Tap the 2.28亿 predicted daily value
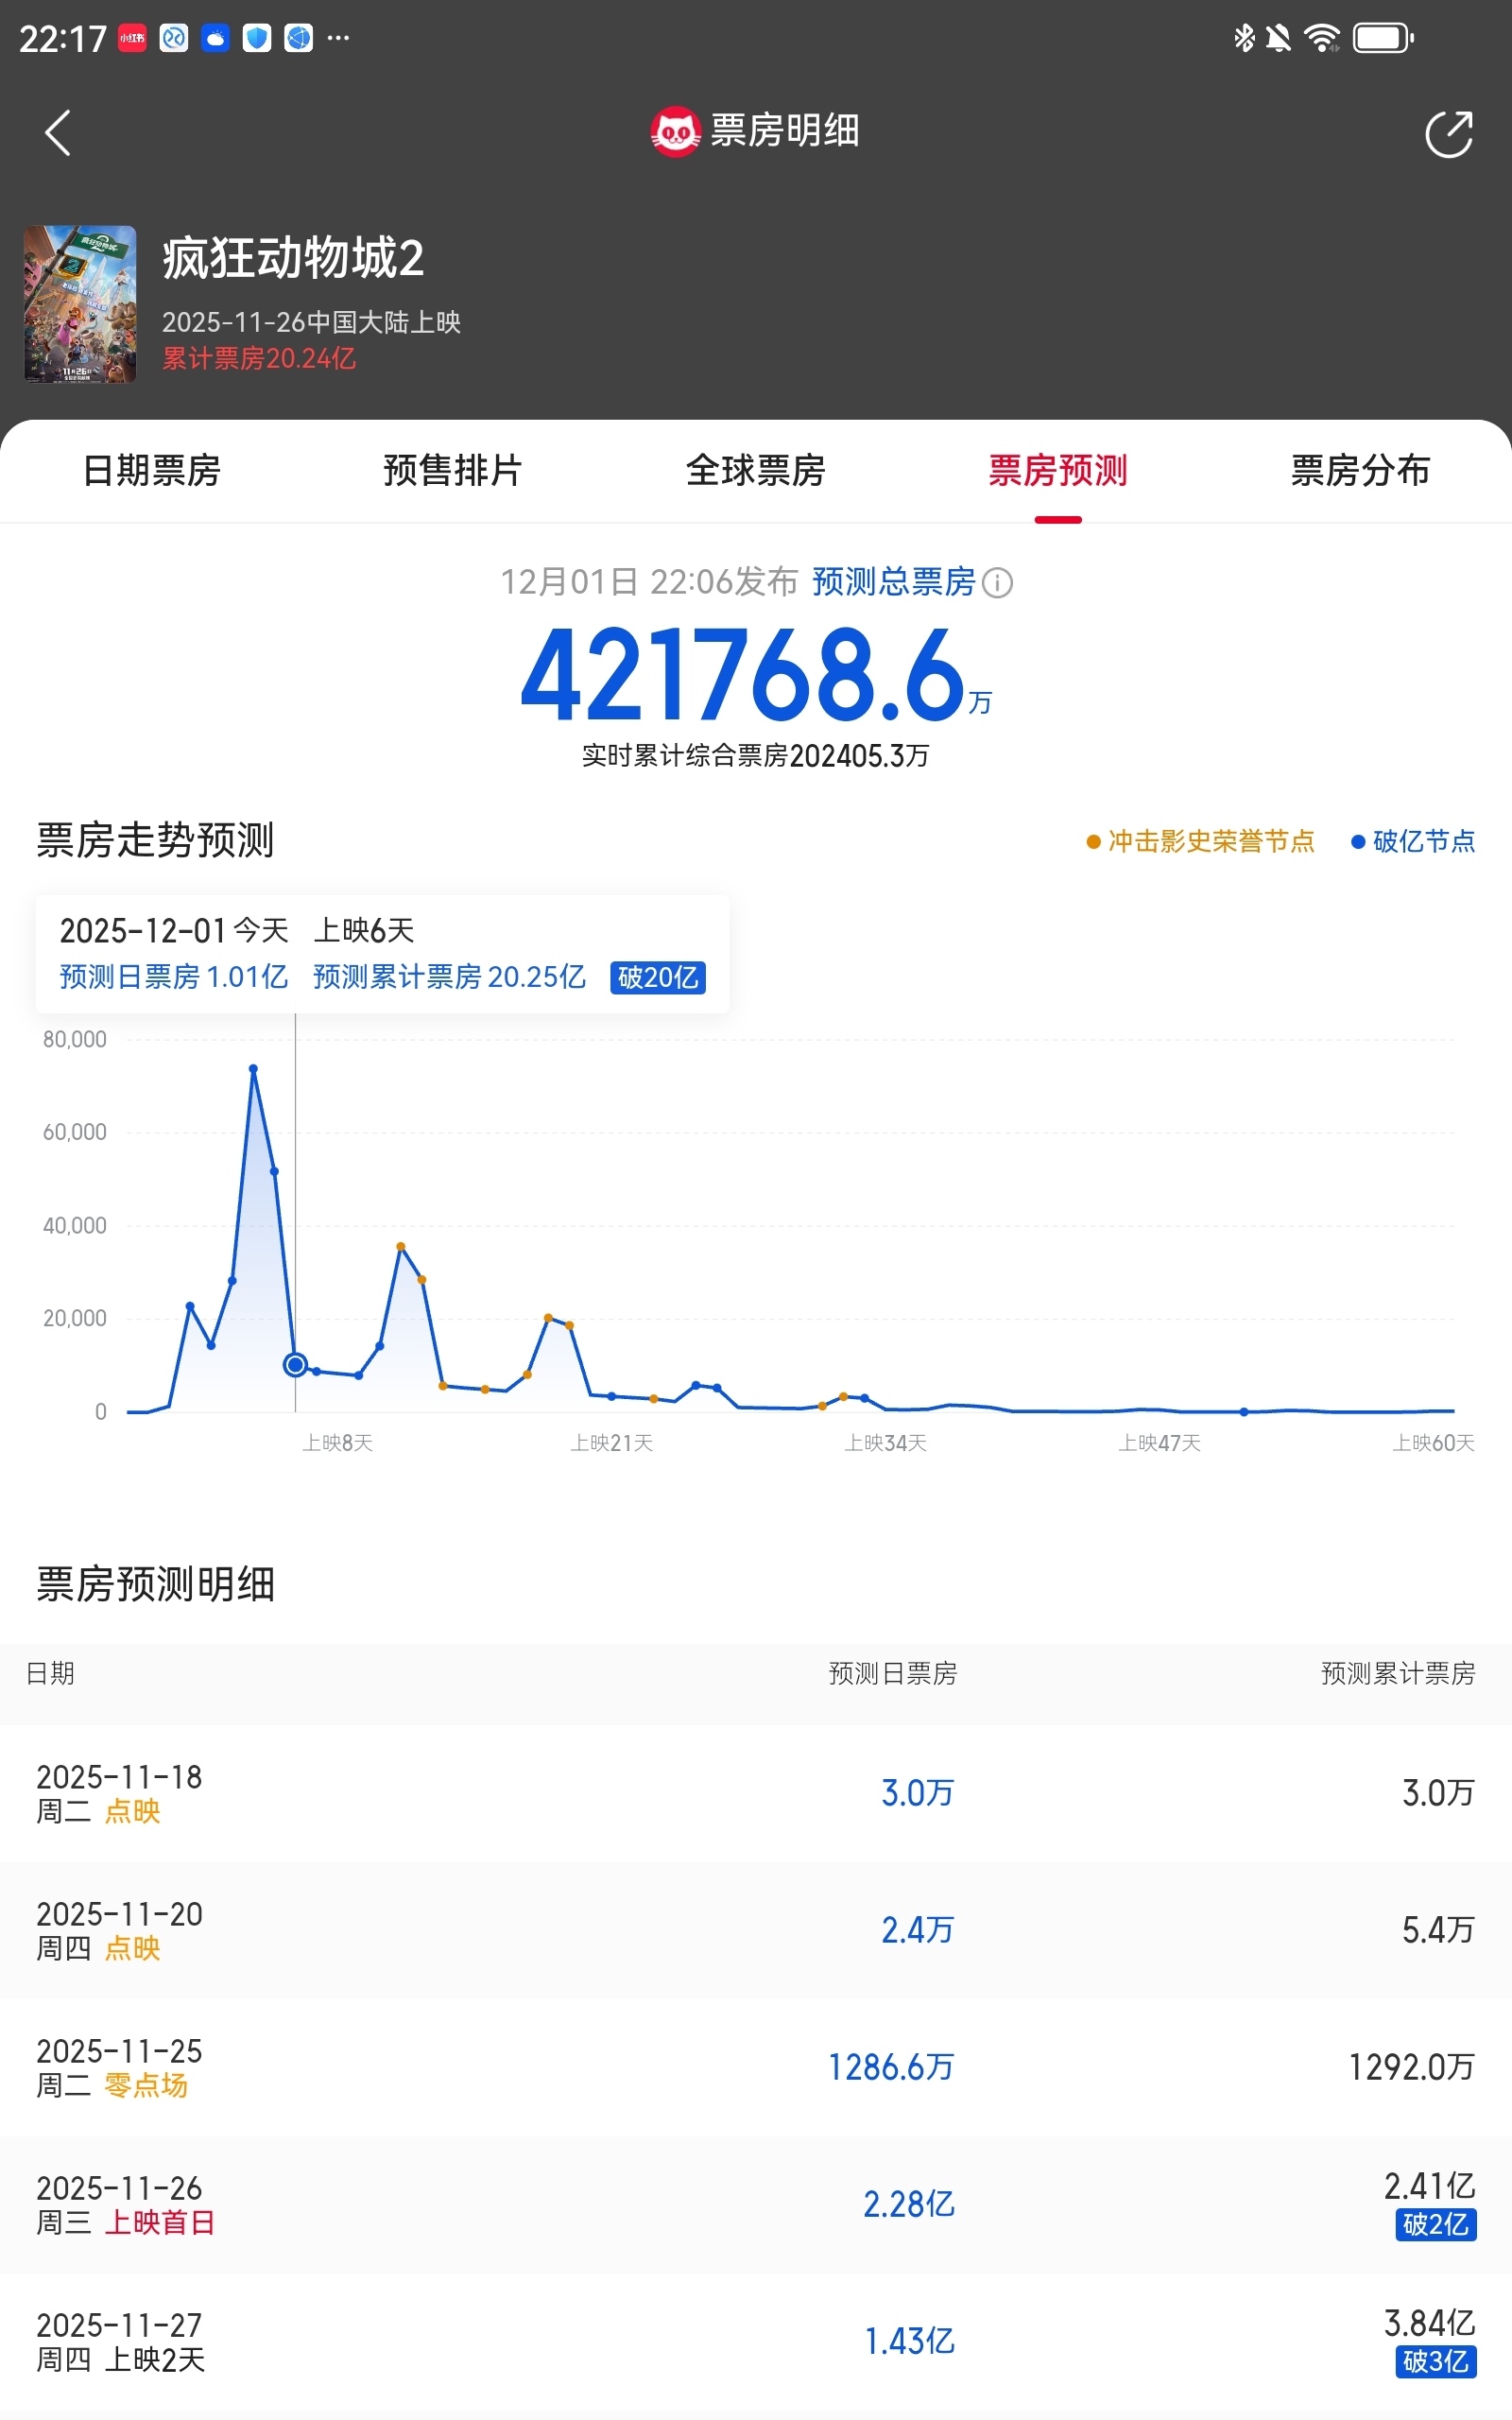1512x2420 pixels. coord(909,2204)
